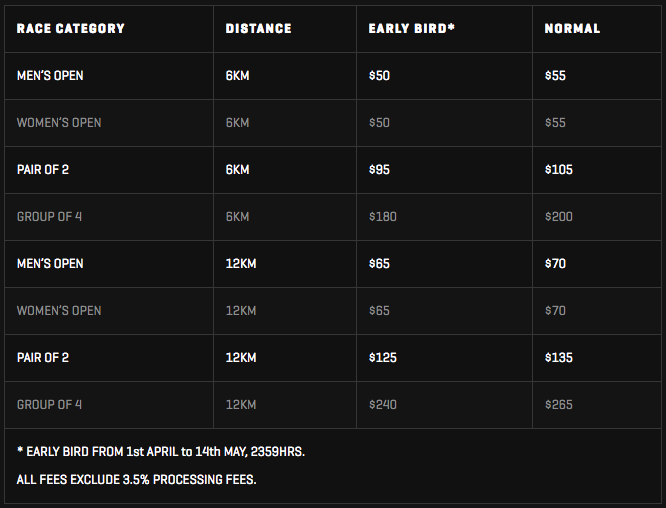Select the $65 Men's 12KM early bird price
This screenshot has width=666, height=508.
point(379,264)
